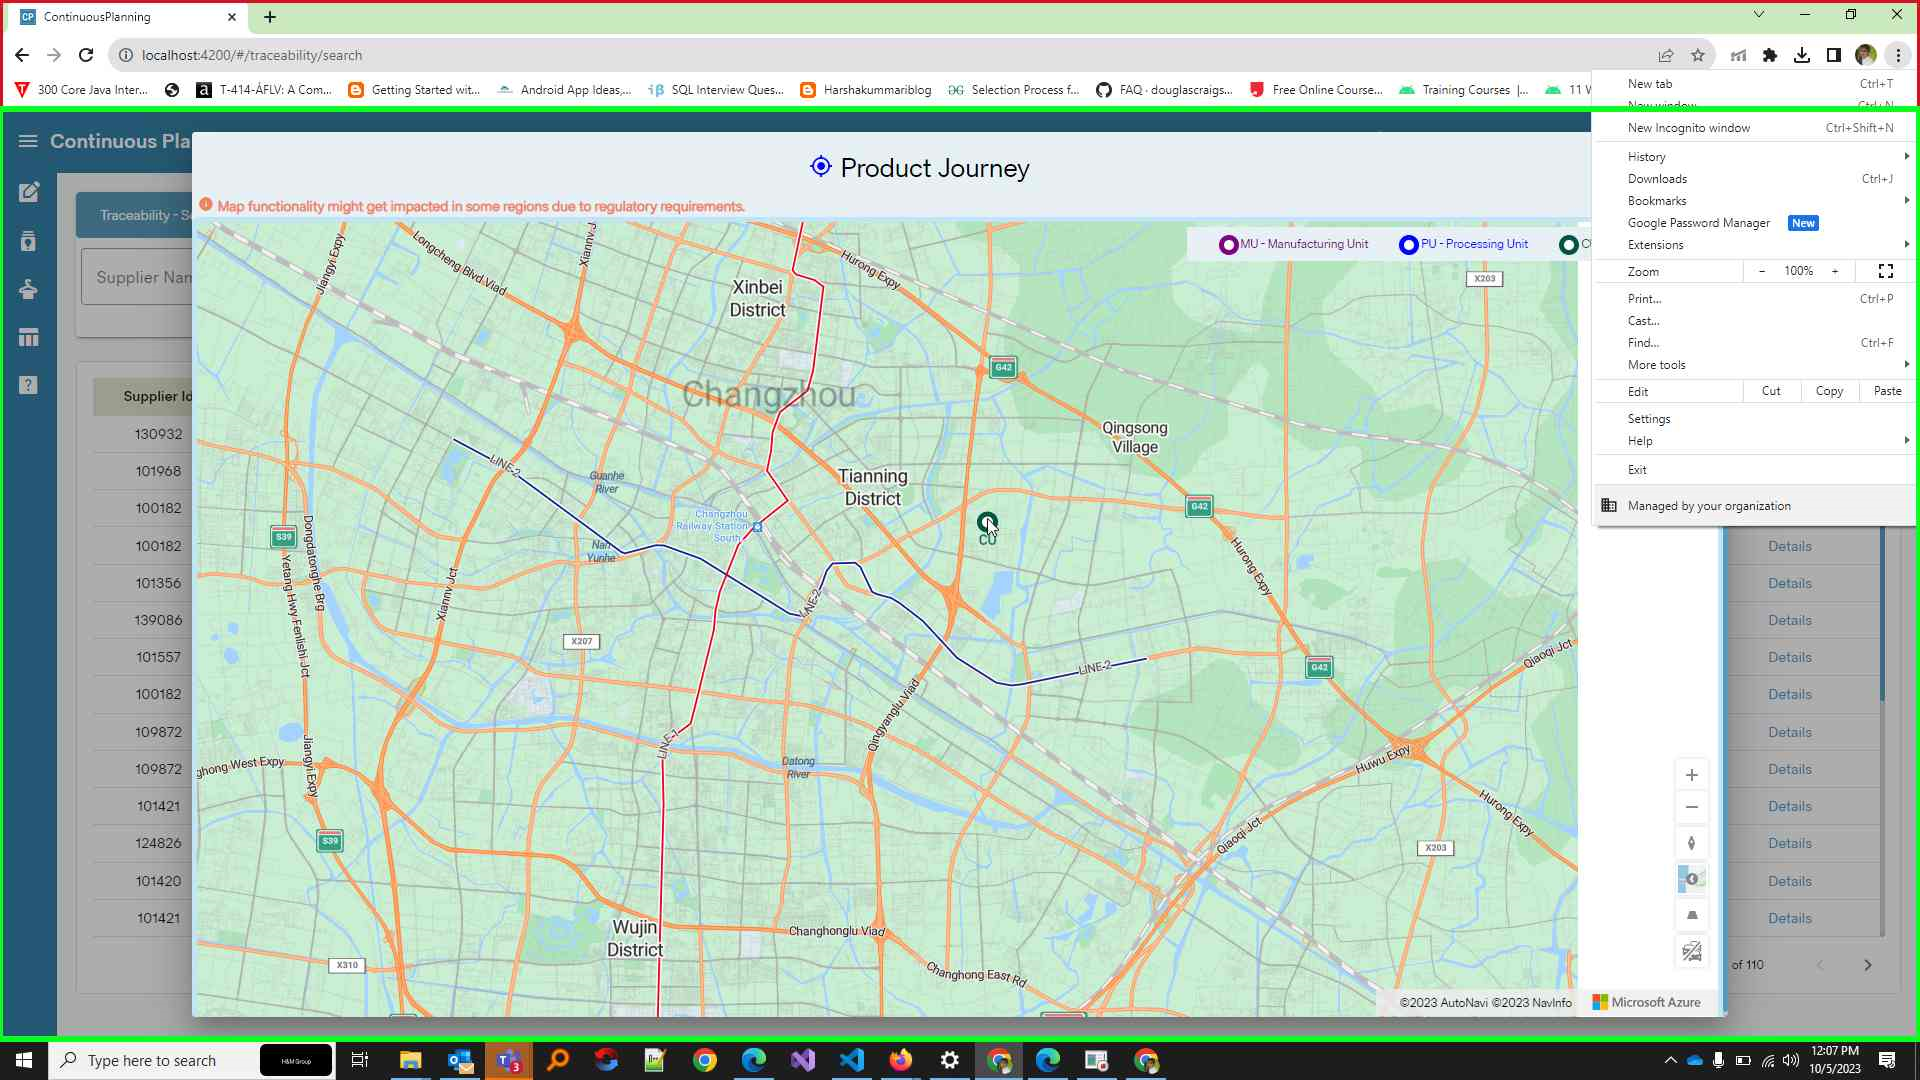Open the sidebar table layout icon

[29, 338]
